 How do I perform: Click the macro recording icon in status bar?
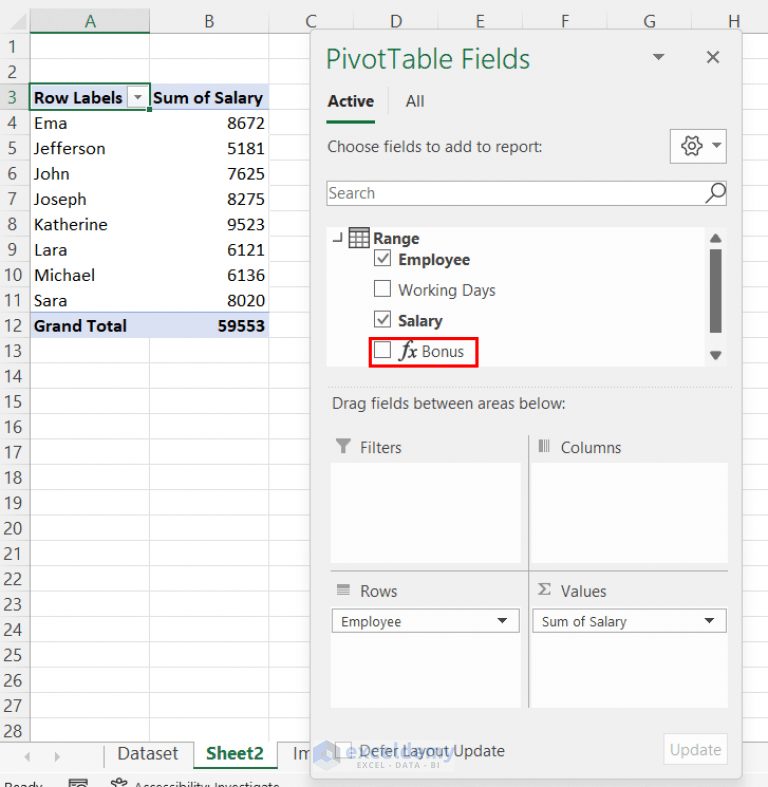click(78, 782)
